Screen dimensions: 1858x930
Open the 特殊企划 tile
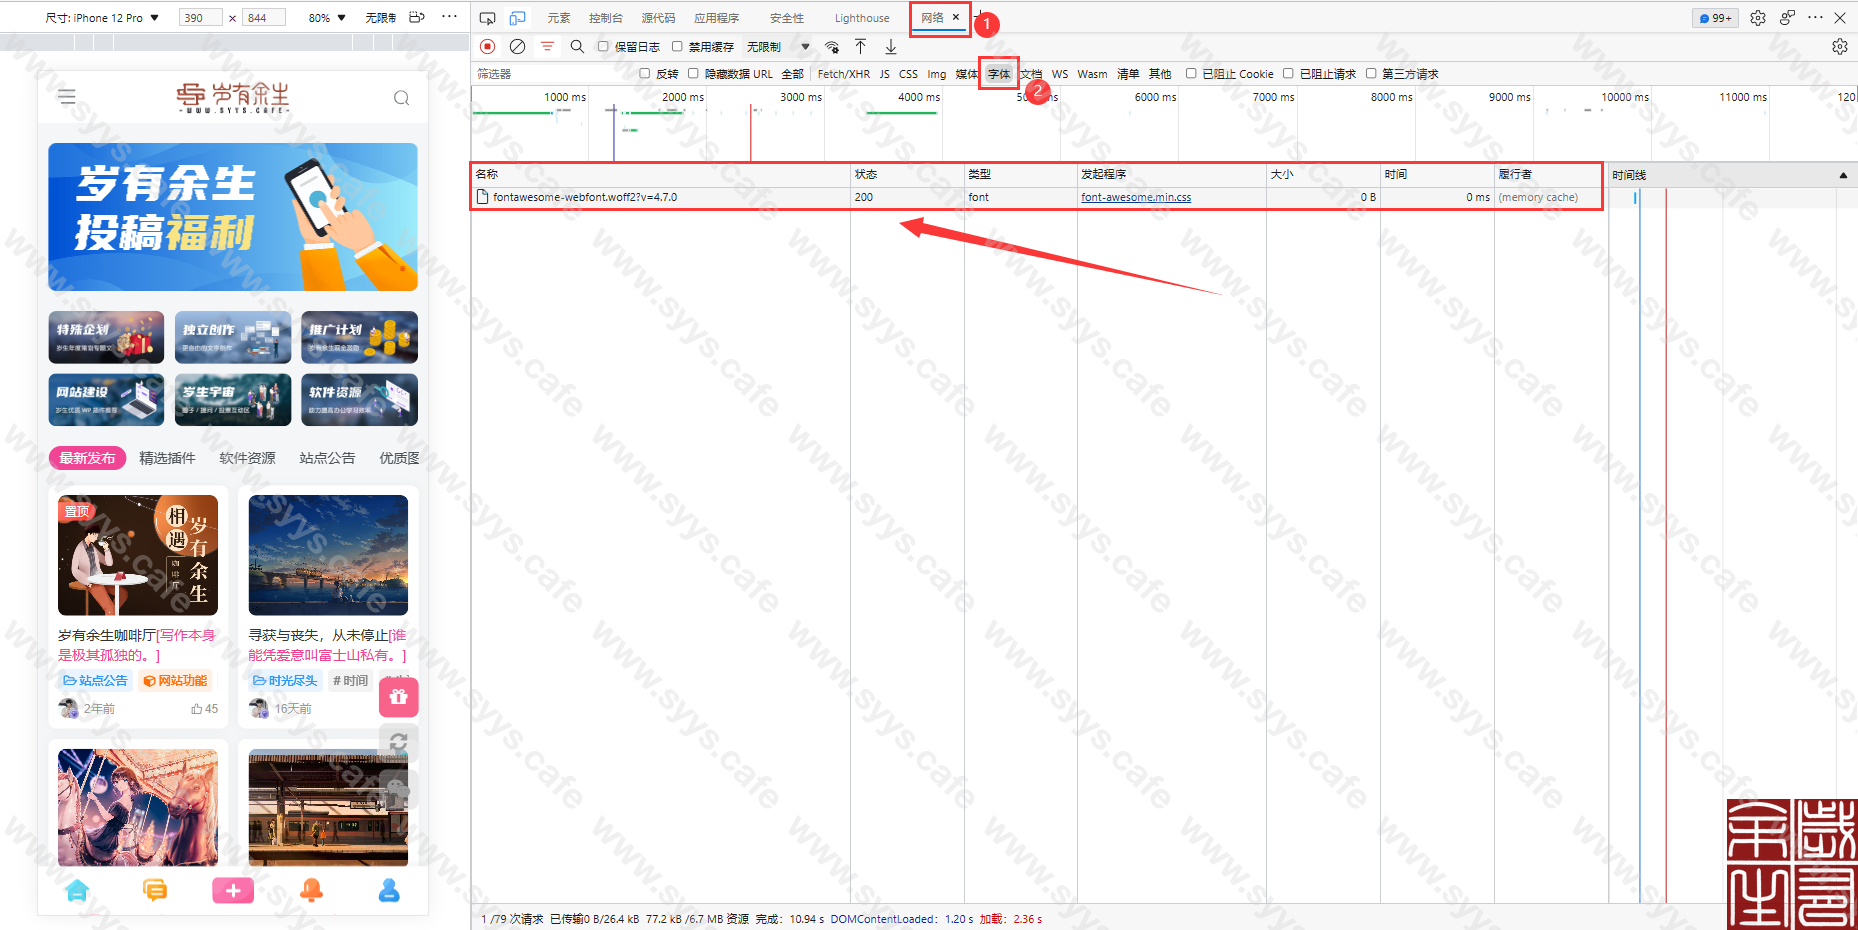pyautogui.click(x=106, y=337)
